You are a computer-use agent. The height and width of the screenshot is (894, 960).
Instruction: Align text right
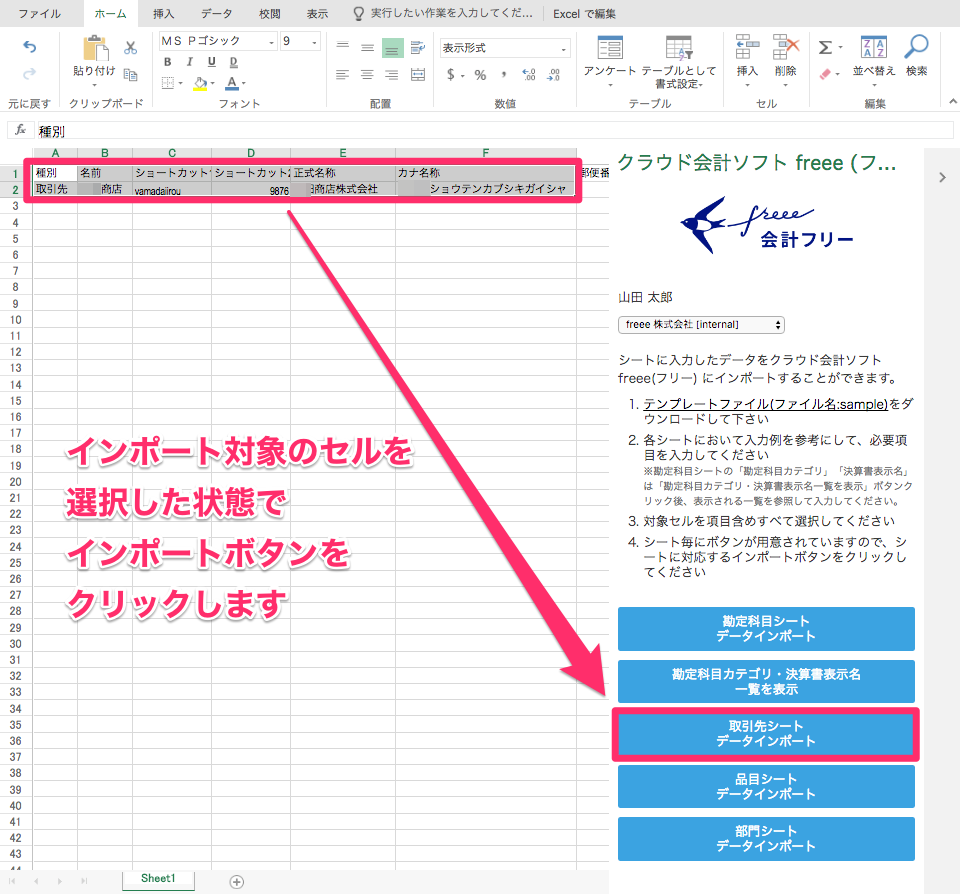[x=392, y=75]
